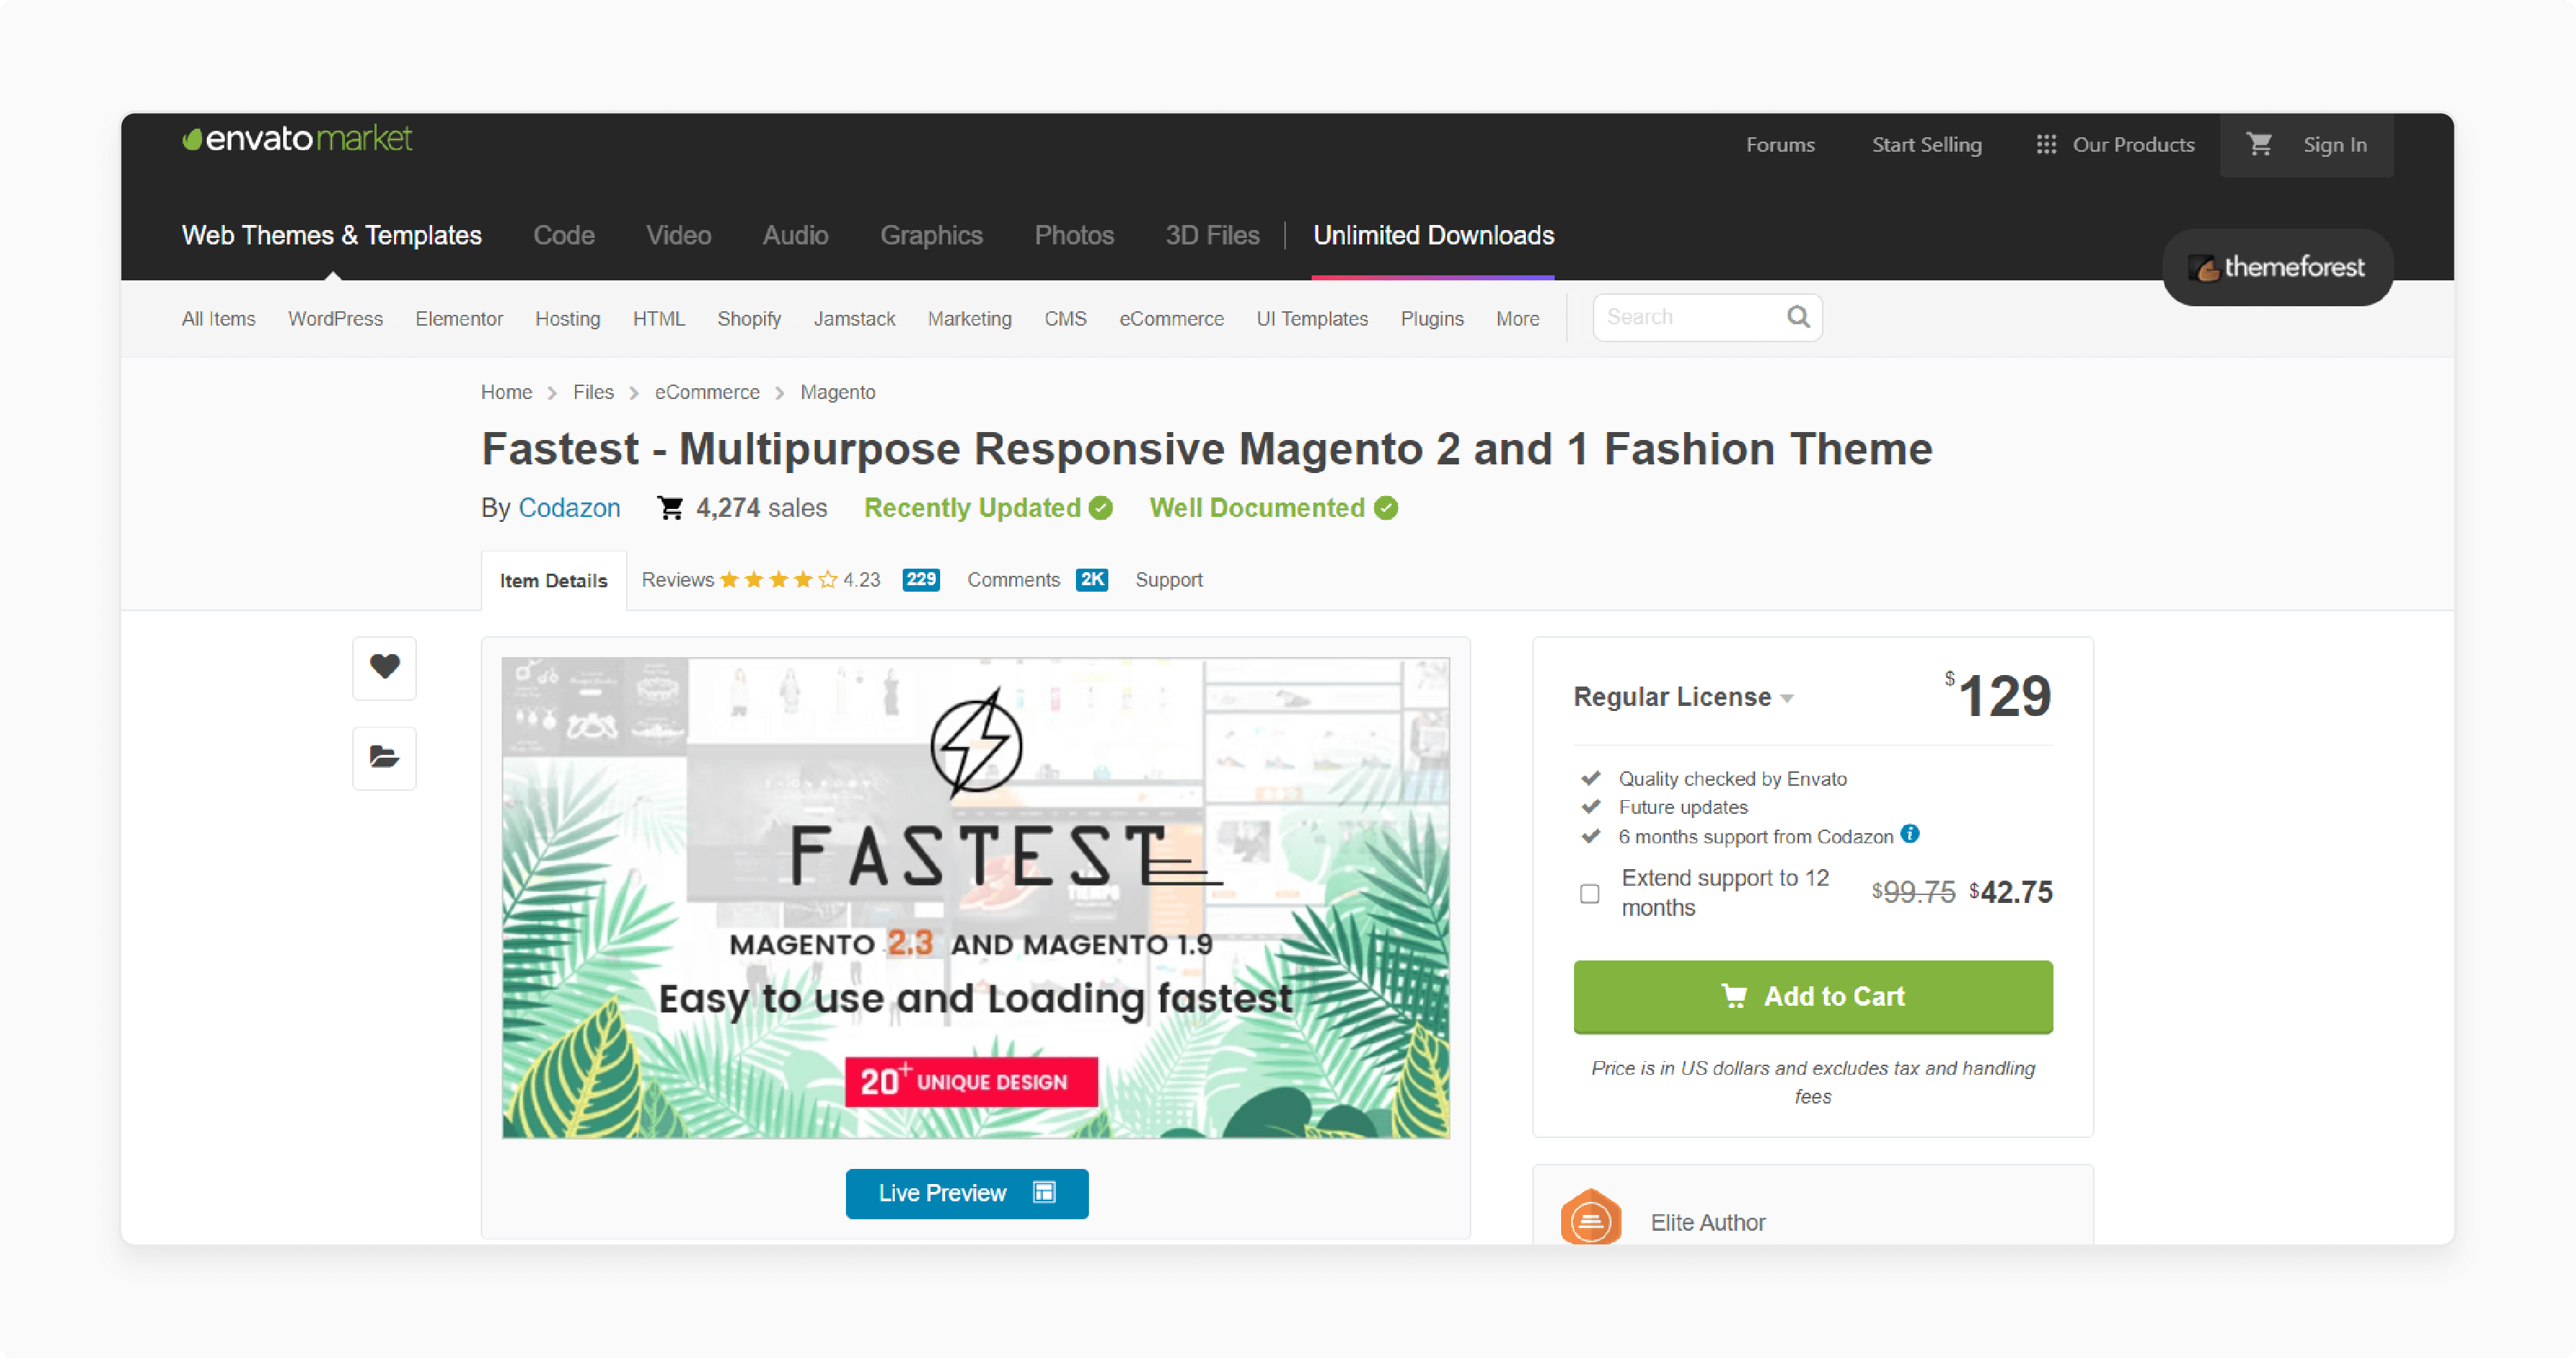Open the shopping cart icon in header
The height and width of the screenshot is (1358, 2576).
tap(2259, 145)
